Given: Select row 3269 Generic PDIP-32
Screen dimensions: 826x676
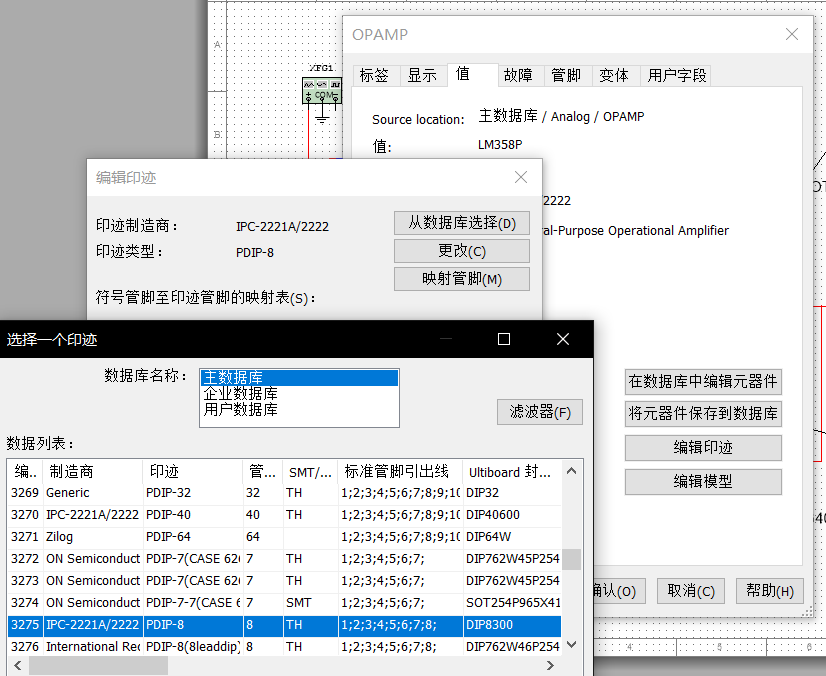Looking at the screenshot, I should [284, 493].
